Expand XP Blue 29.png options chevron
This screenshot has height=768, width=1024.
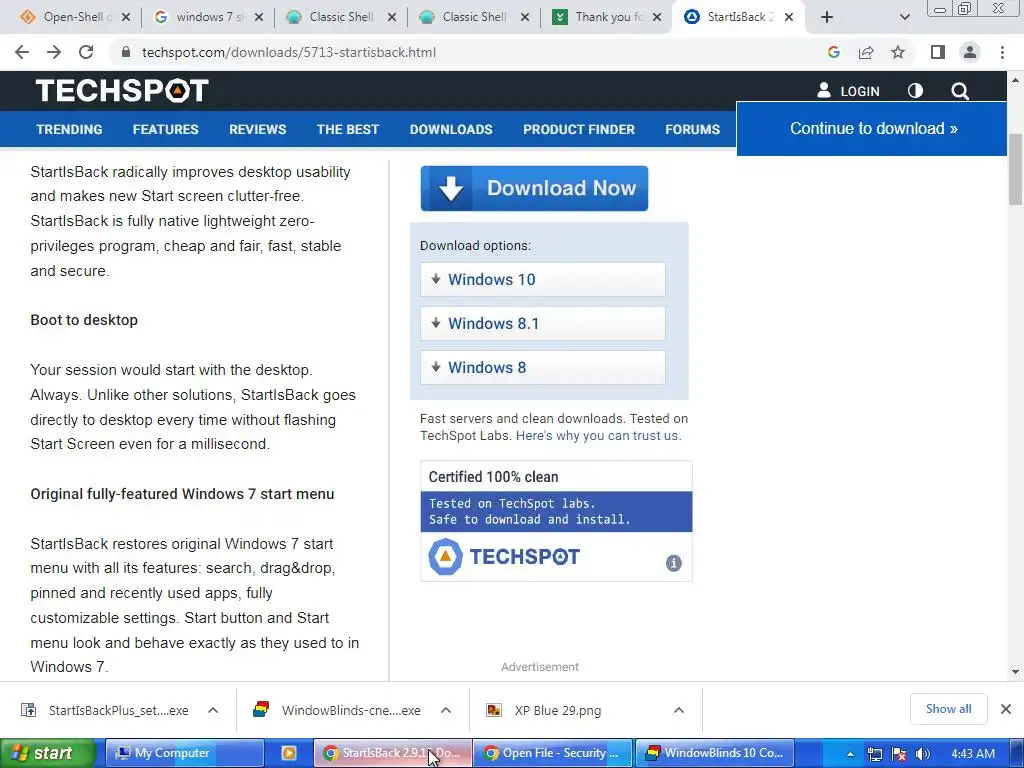click(679, 711)
